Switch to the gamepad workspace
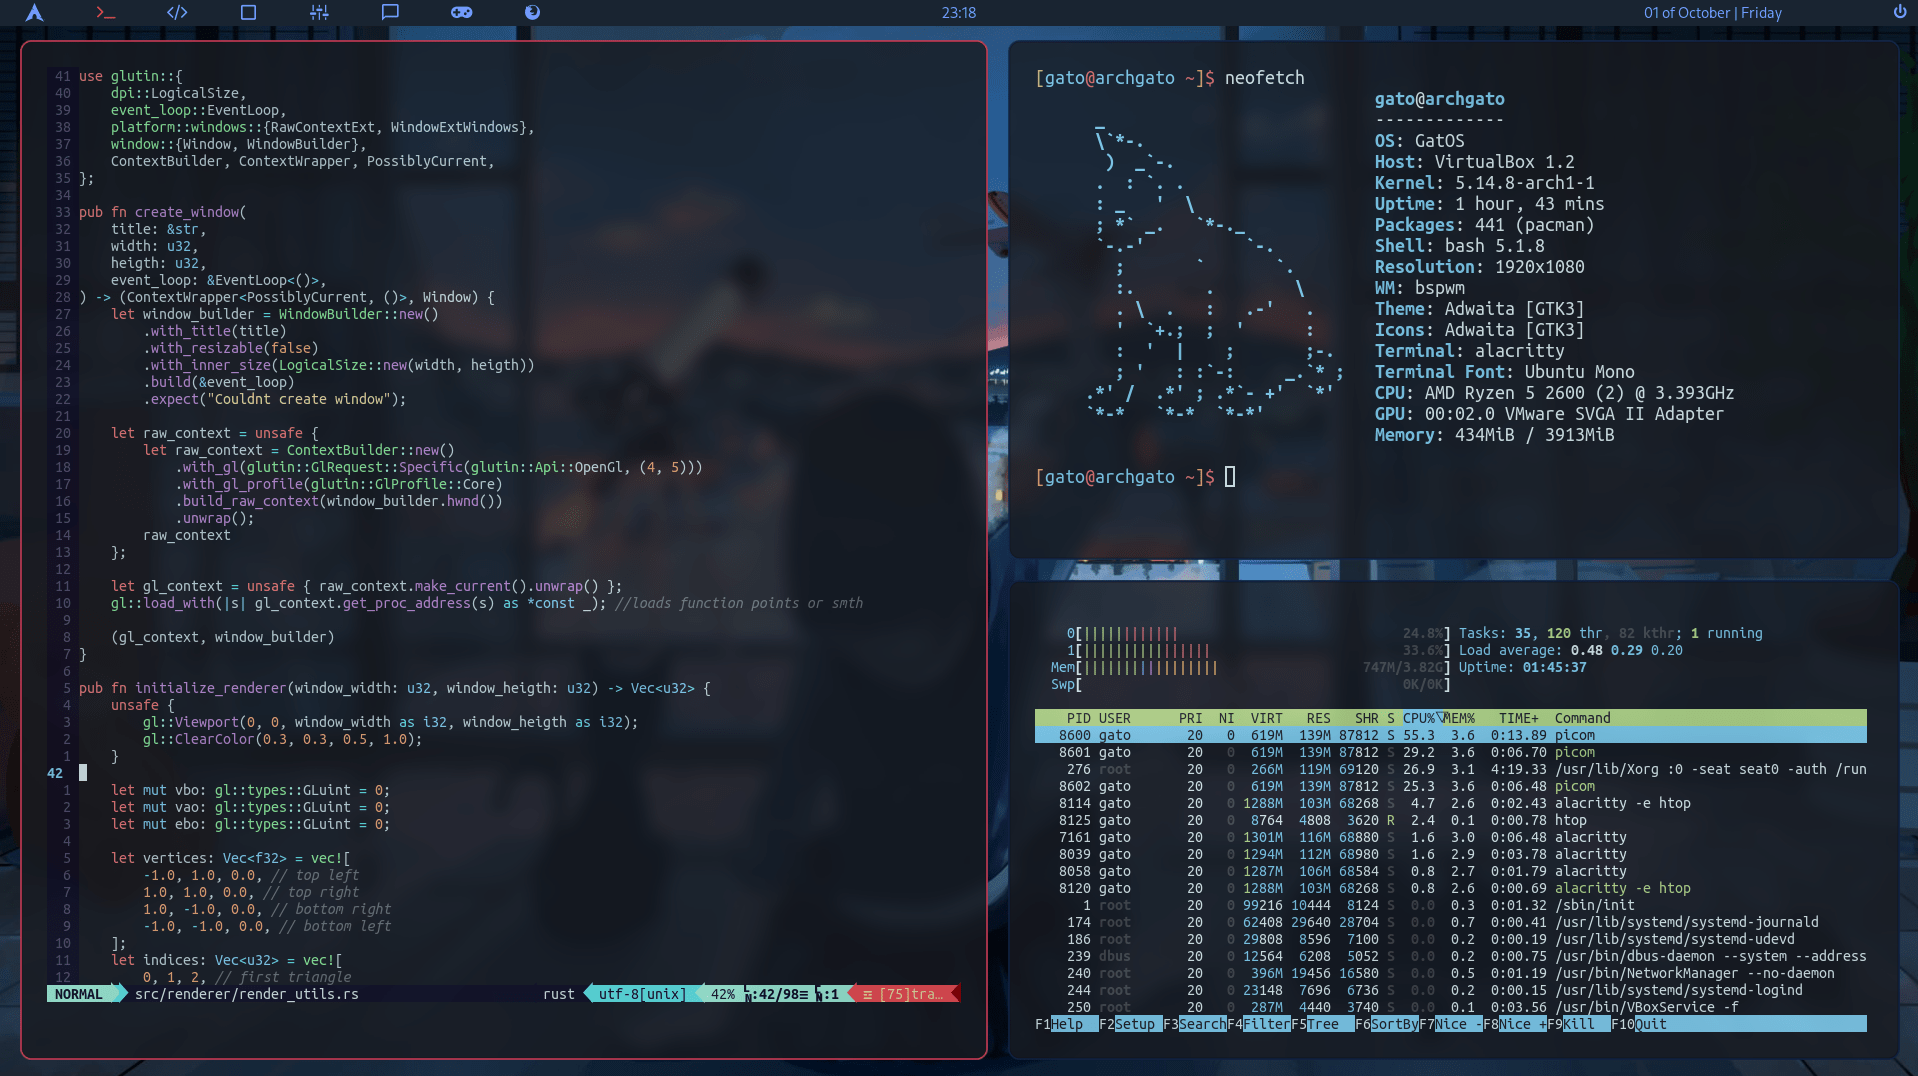 (461, 13)
